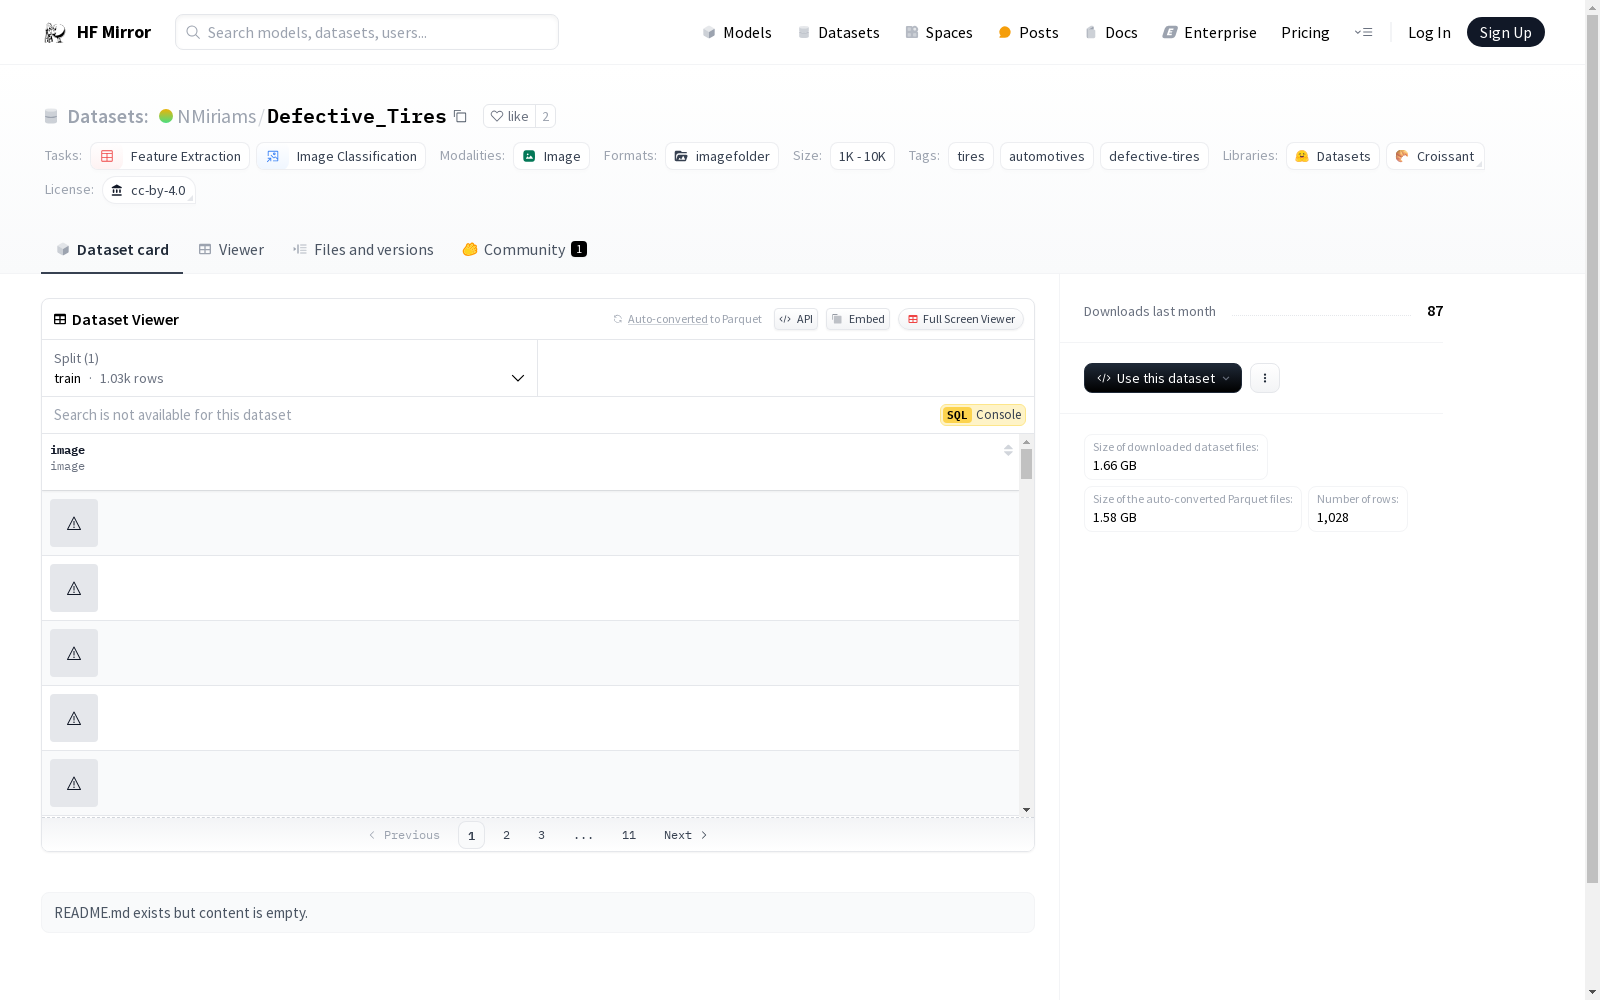Open the three-dot more options button
Viewport: 1600px width, 1000px height.
point(1264,378)
